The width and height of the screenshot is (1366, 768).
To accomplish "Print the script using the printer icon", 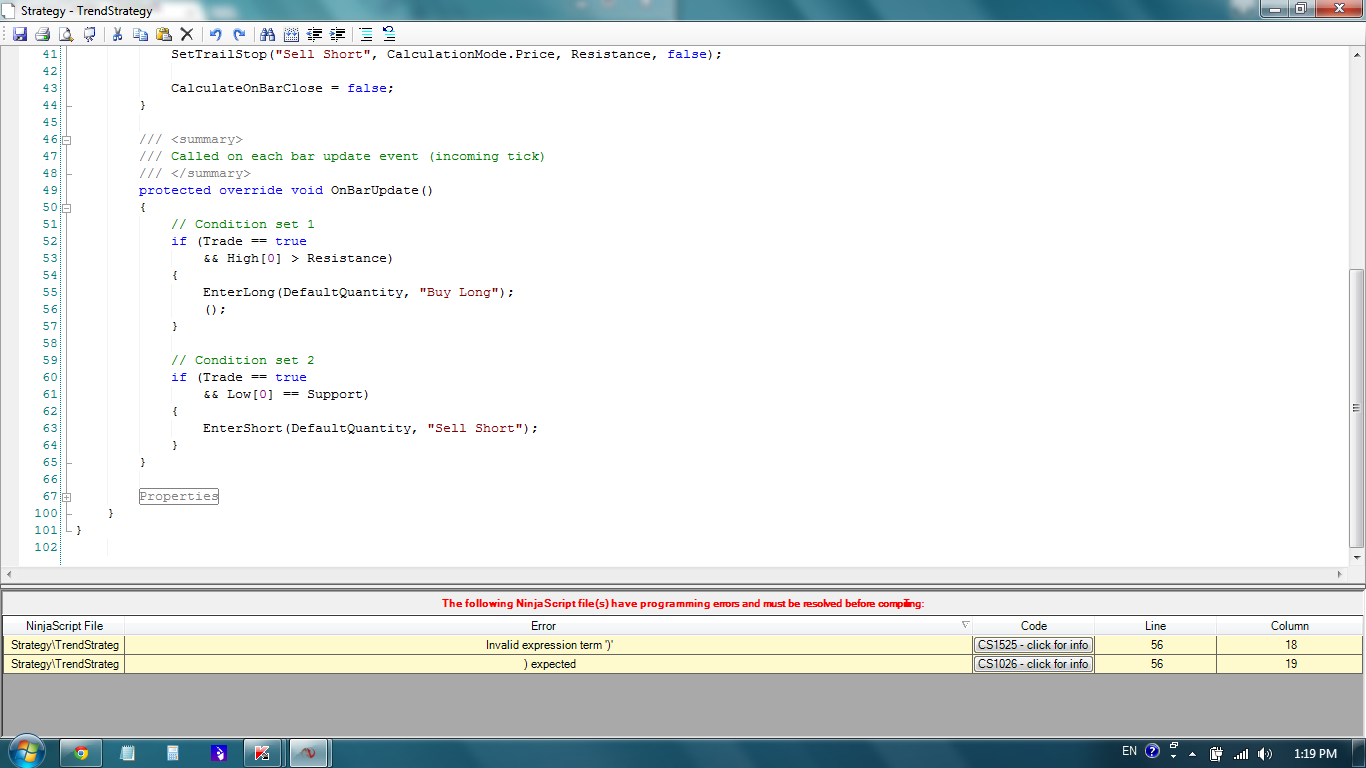I will pyautogui.click(x=42, y=34).
